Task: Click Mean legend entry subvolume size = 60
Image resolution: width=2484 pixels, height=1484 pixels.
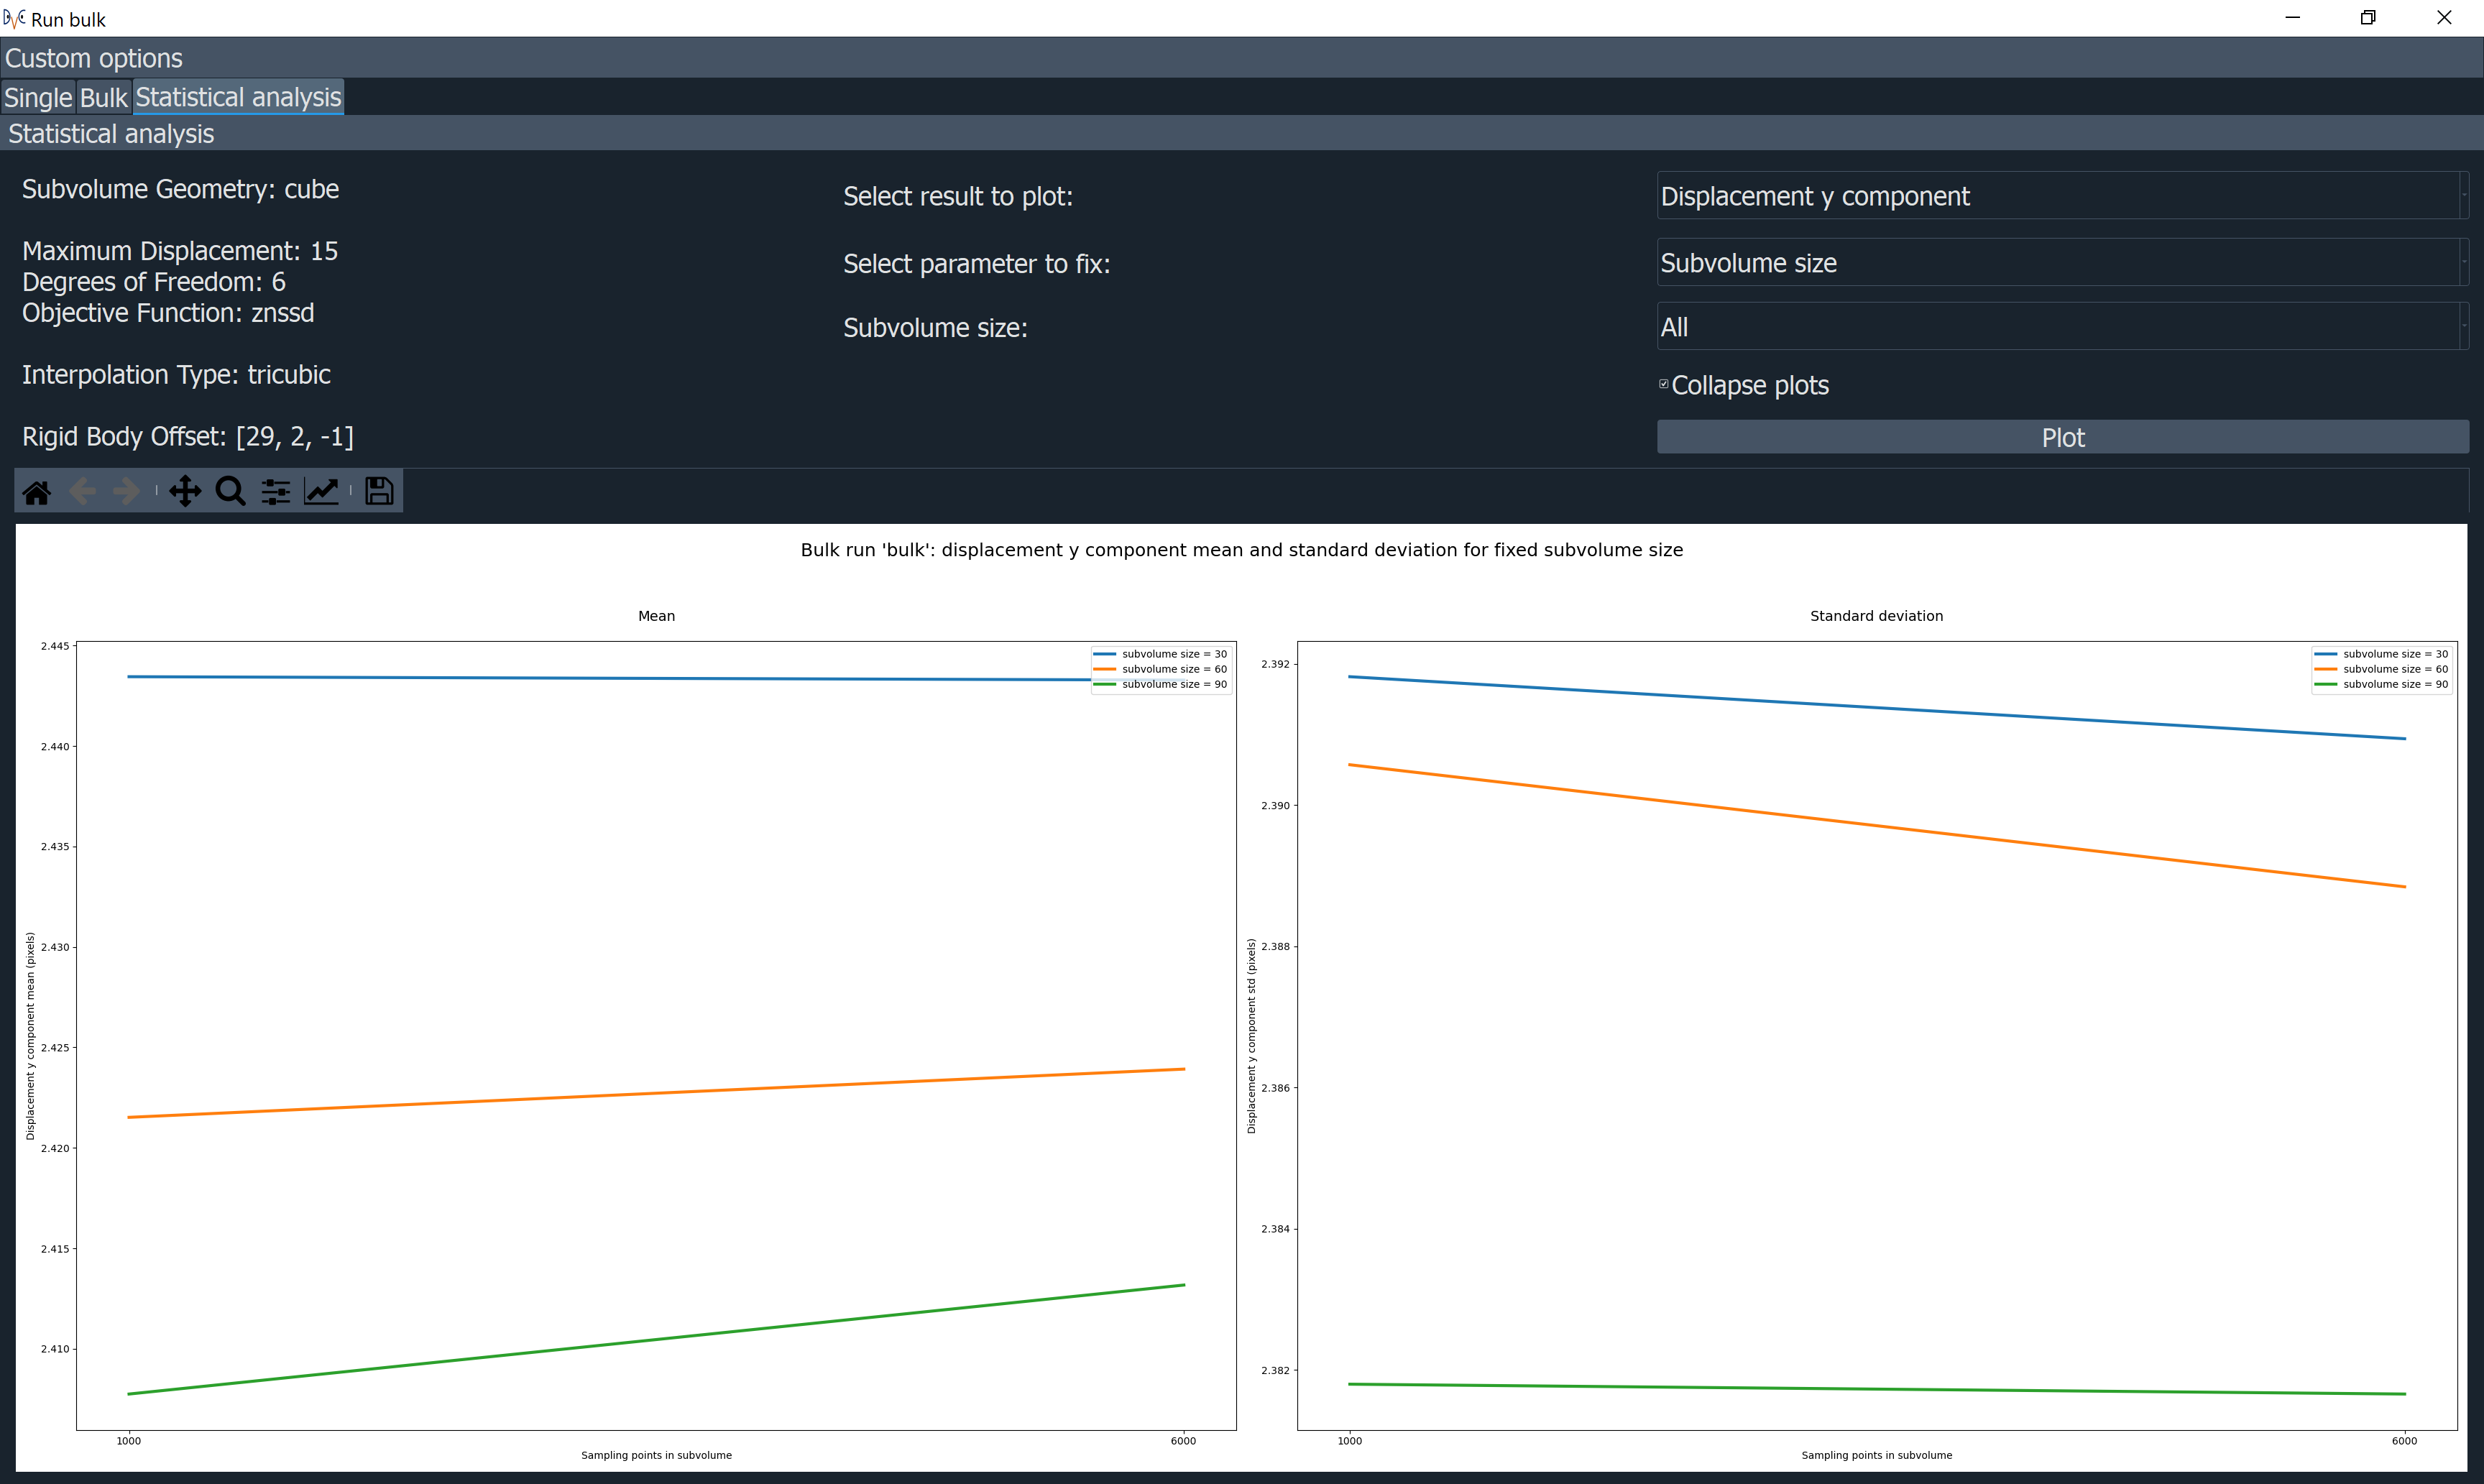Action: click(x=1160, y=669)
